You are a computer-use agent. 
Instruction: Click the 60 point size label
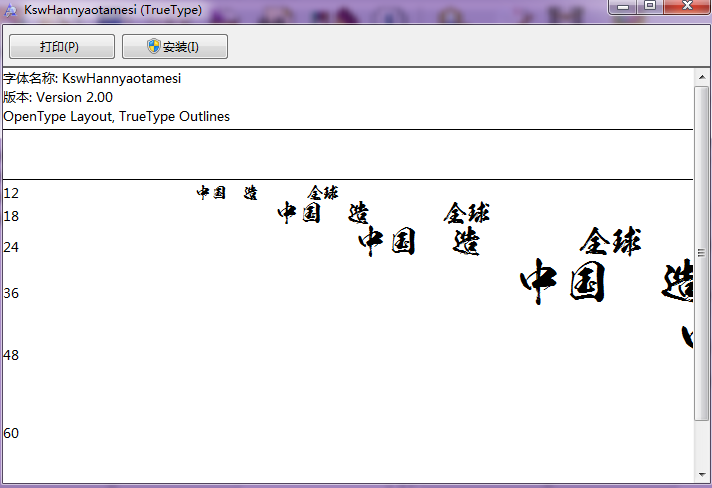pos(11,433)
